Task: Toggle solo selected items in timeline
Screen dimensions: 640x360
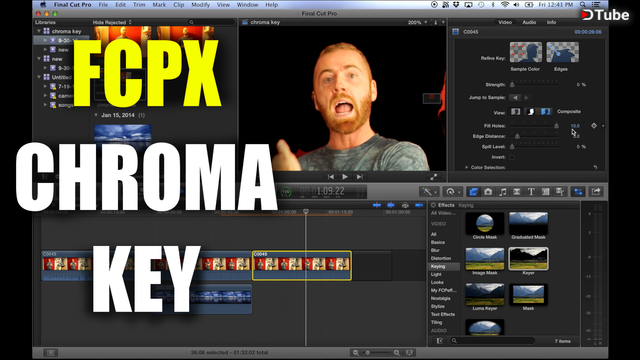Action: coord(405,205)
